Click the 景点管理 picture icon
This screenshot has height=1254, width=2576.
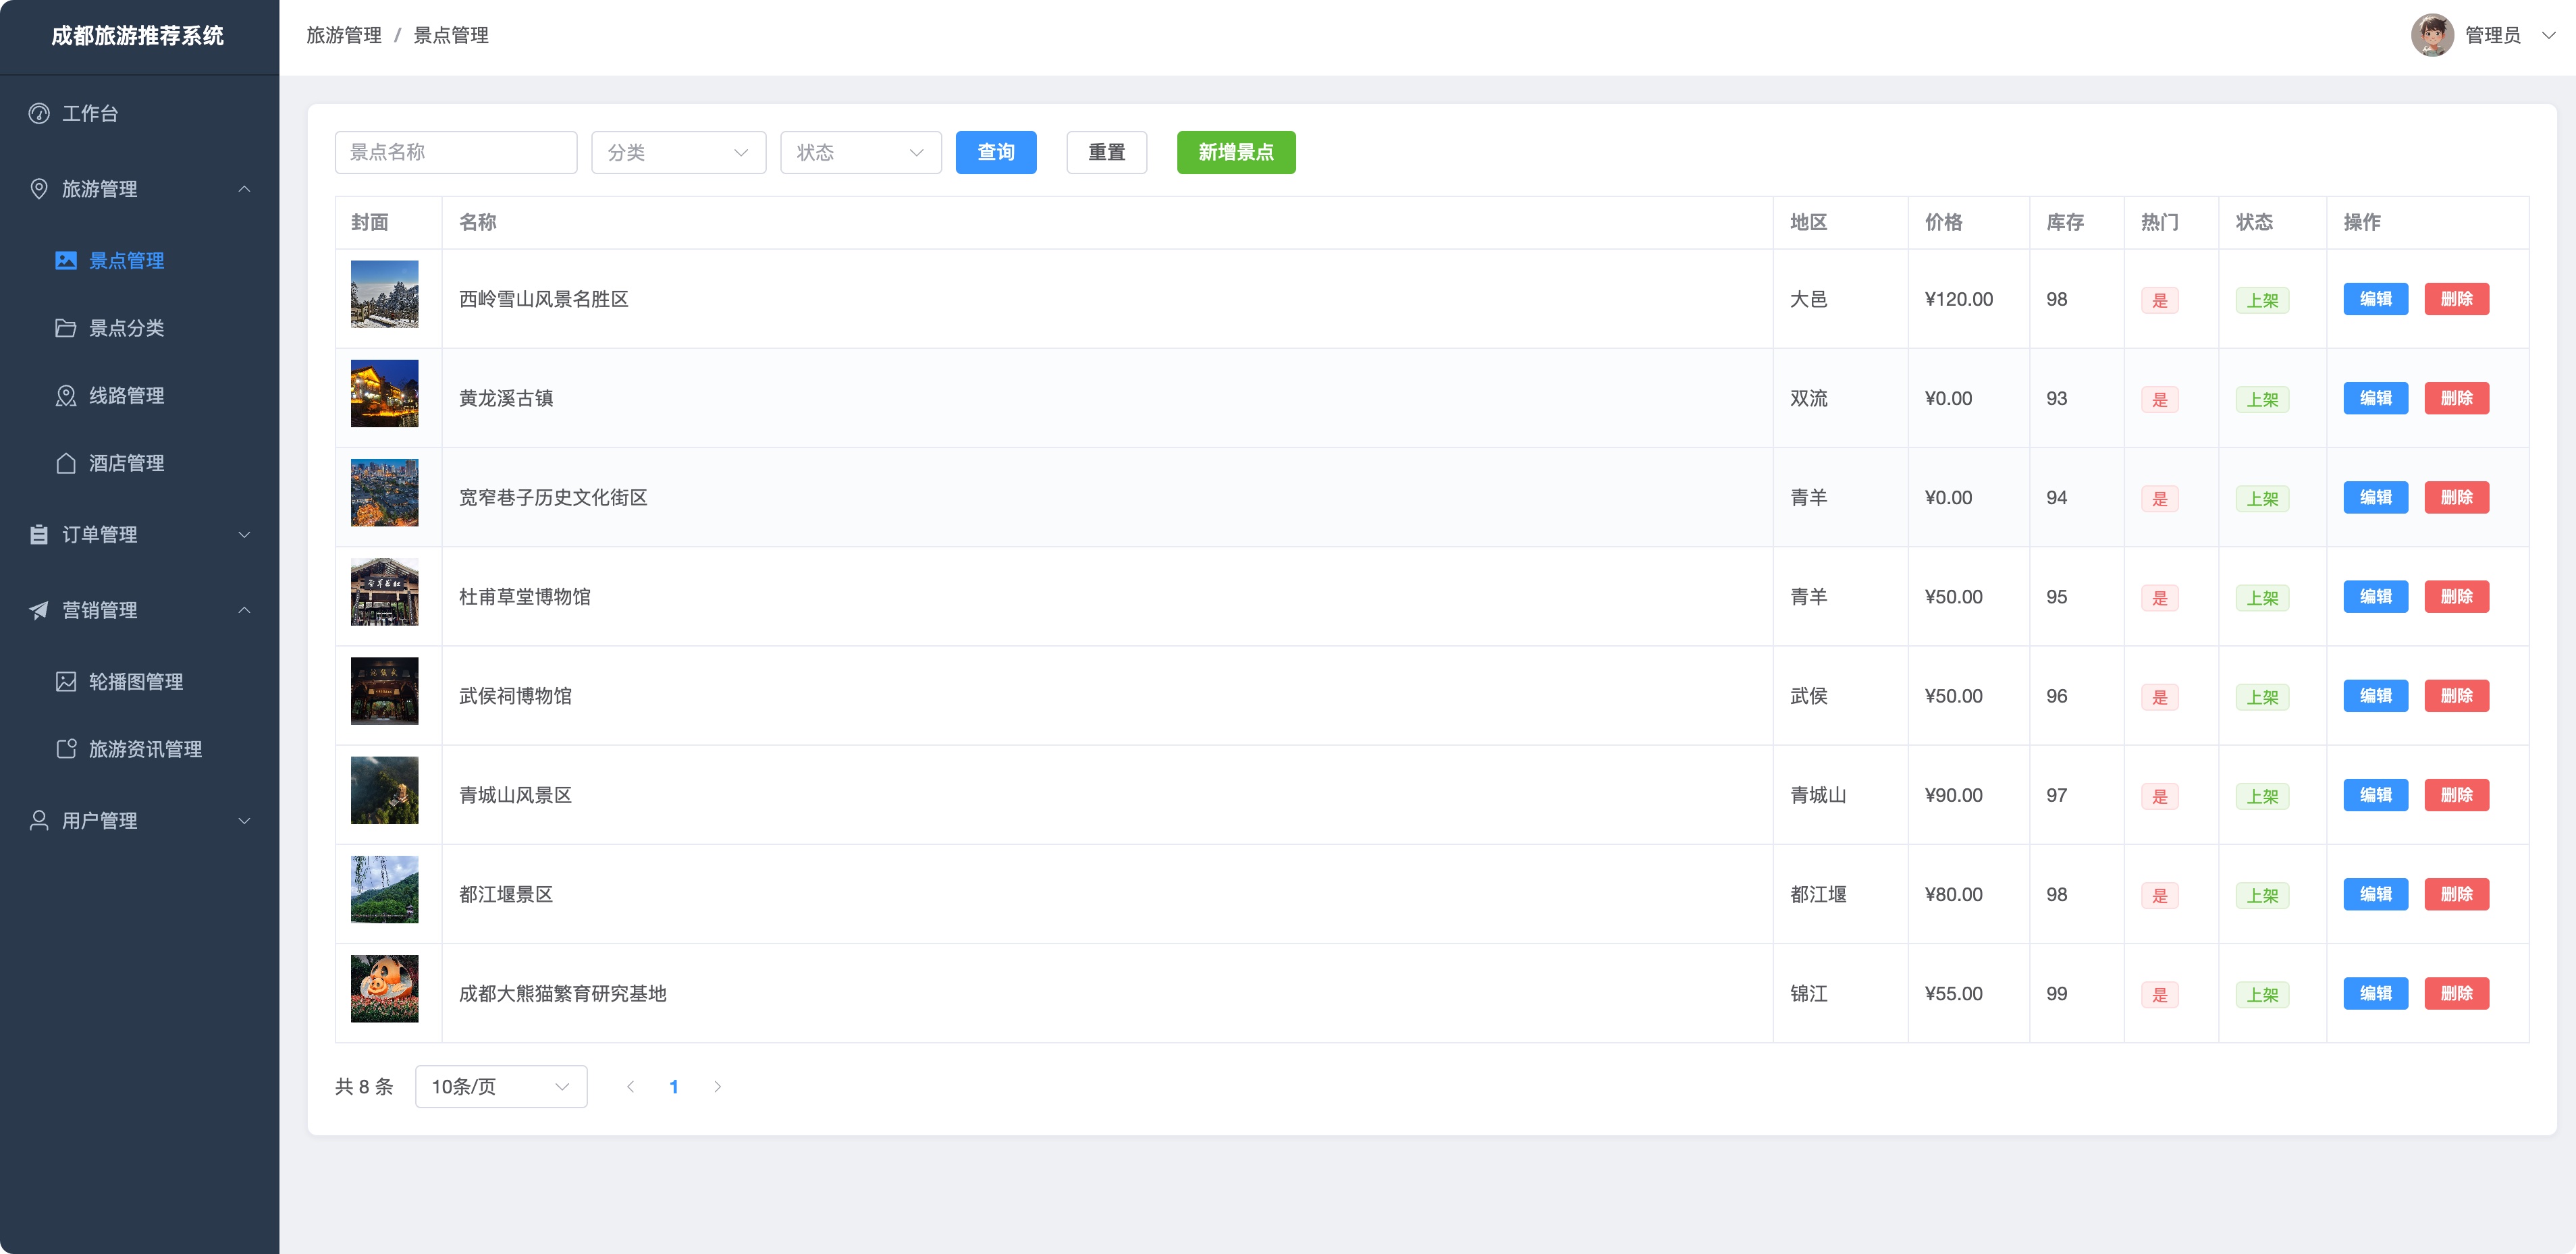[66, 260]
